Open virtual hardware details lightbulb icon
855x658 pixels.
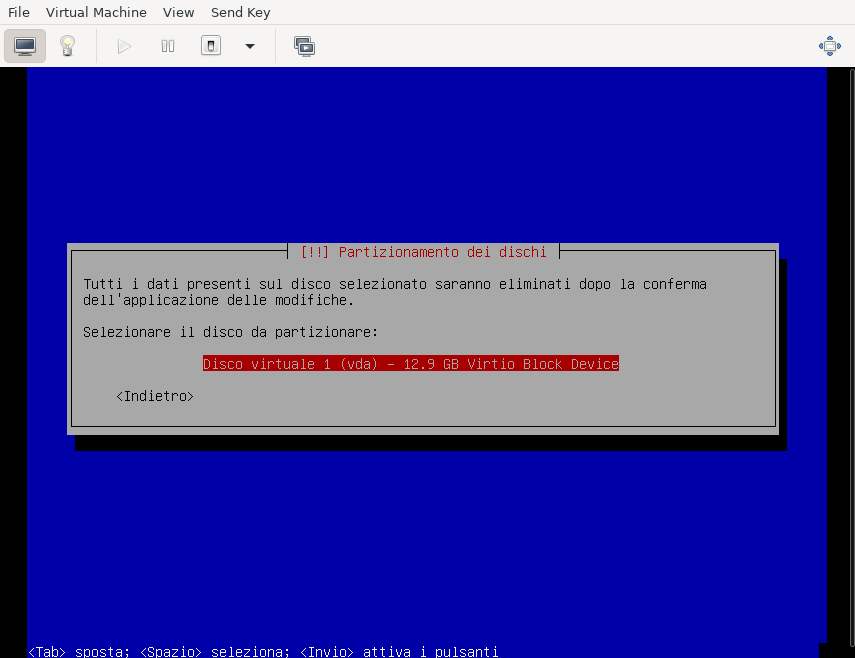pyautogui.click(x=67, y=46)
